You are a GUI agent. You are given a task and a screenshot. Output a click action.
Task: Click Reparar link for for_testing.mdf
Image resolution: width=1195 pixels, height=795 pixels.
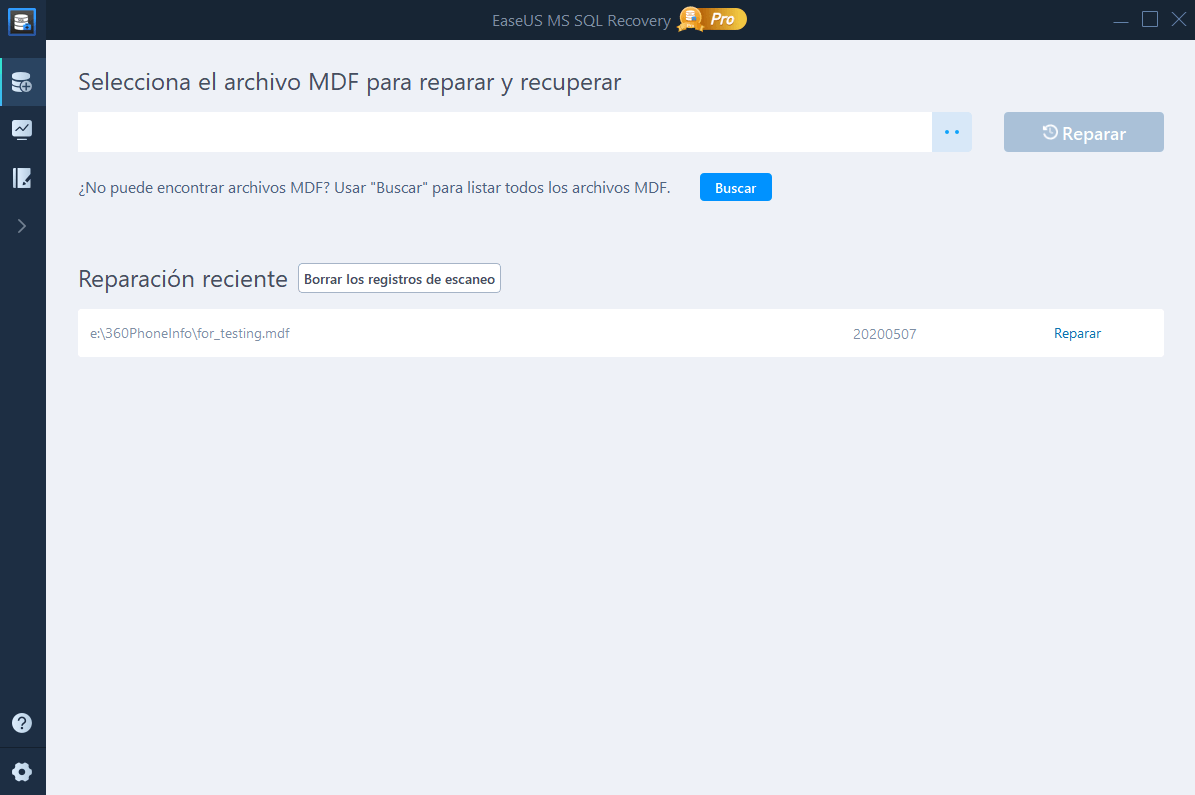click(1077, 333)
